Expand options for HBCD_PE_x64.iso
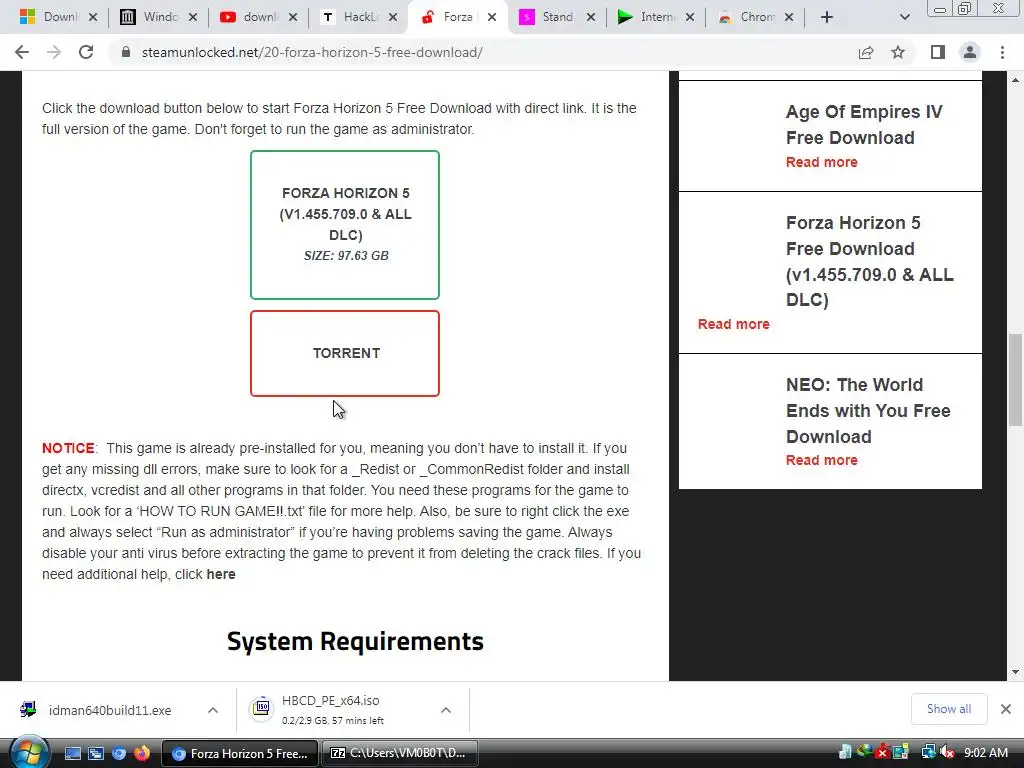This screenshot has height=768, width=1024. tap(445, 710)
